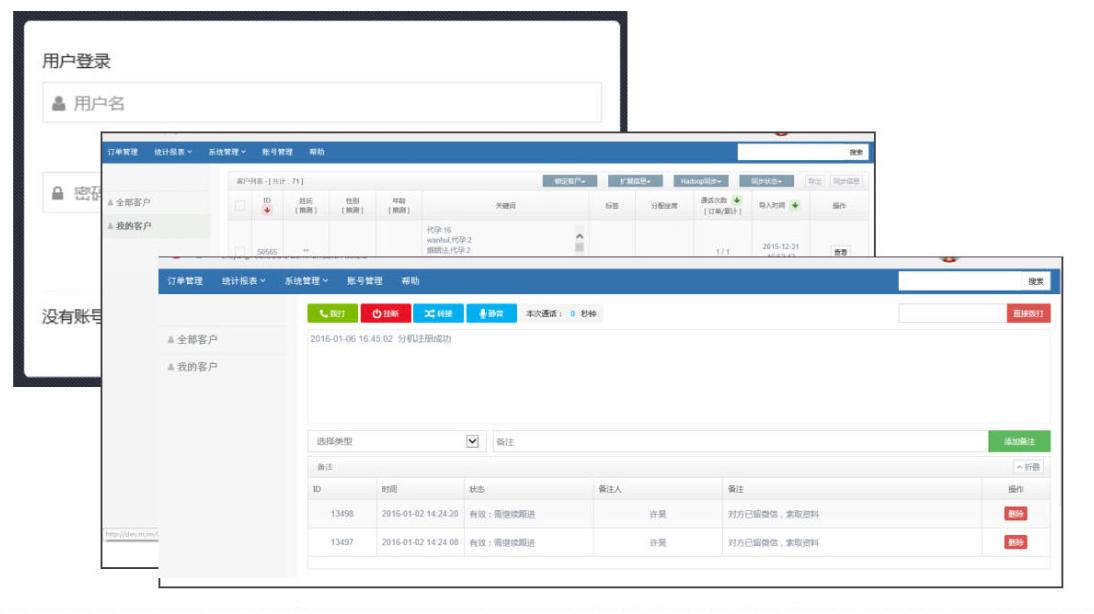Viewport: 1094px width, 614px height.
Task: Click green sort arrow beside 导入时间
Action: pos(795,205)
